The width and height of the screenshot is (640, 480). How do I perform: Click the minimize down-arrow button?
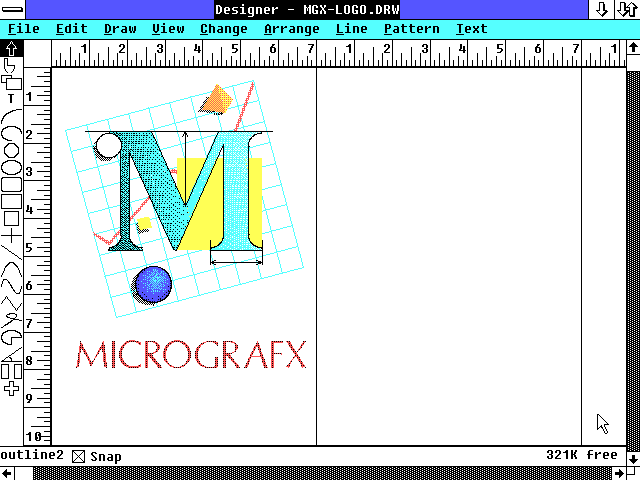tap(602, 9)
